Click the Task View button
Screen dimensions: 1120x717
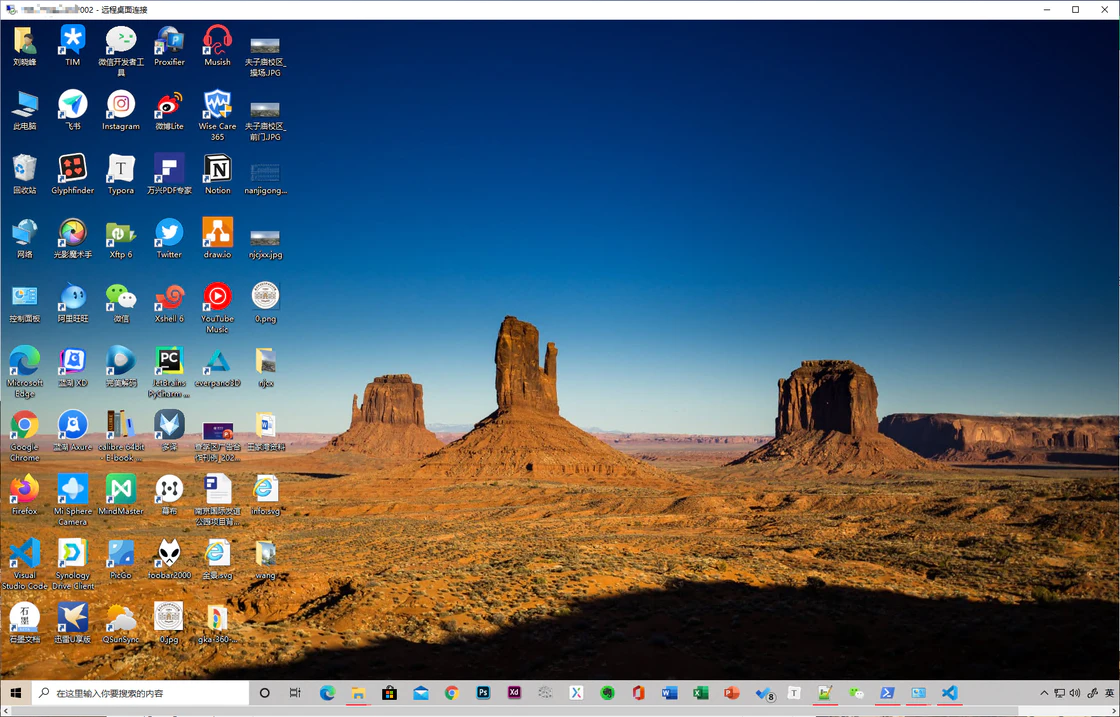(x=295, y=693)
